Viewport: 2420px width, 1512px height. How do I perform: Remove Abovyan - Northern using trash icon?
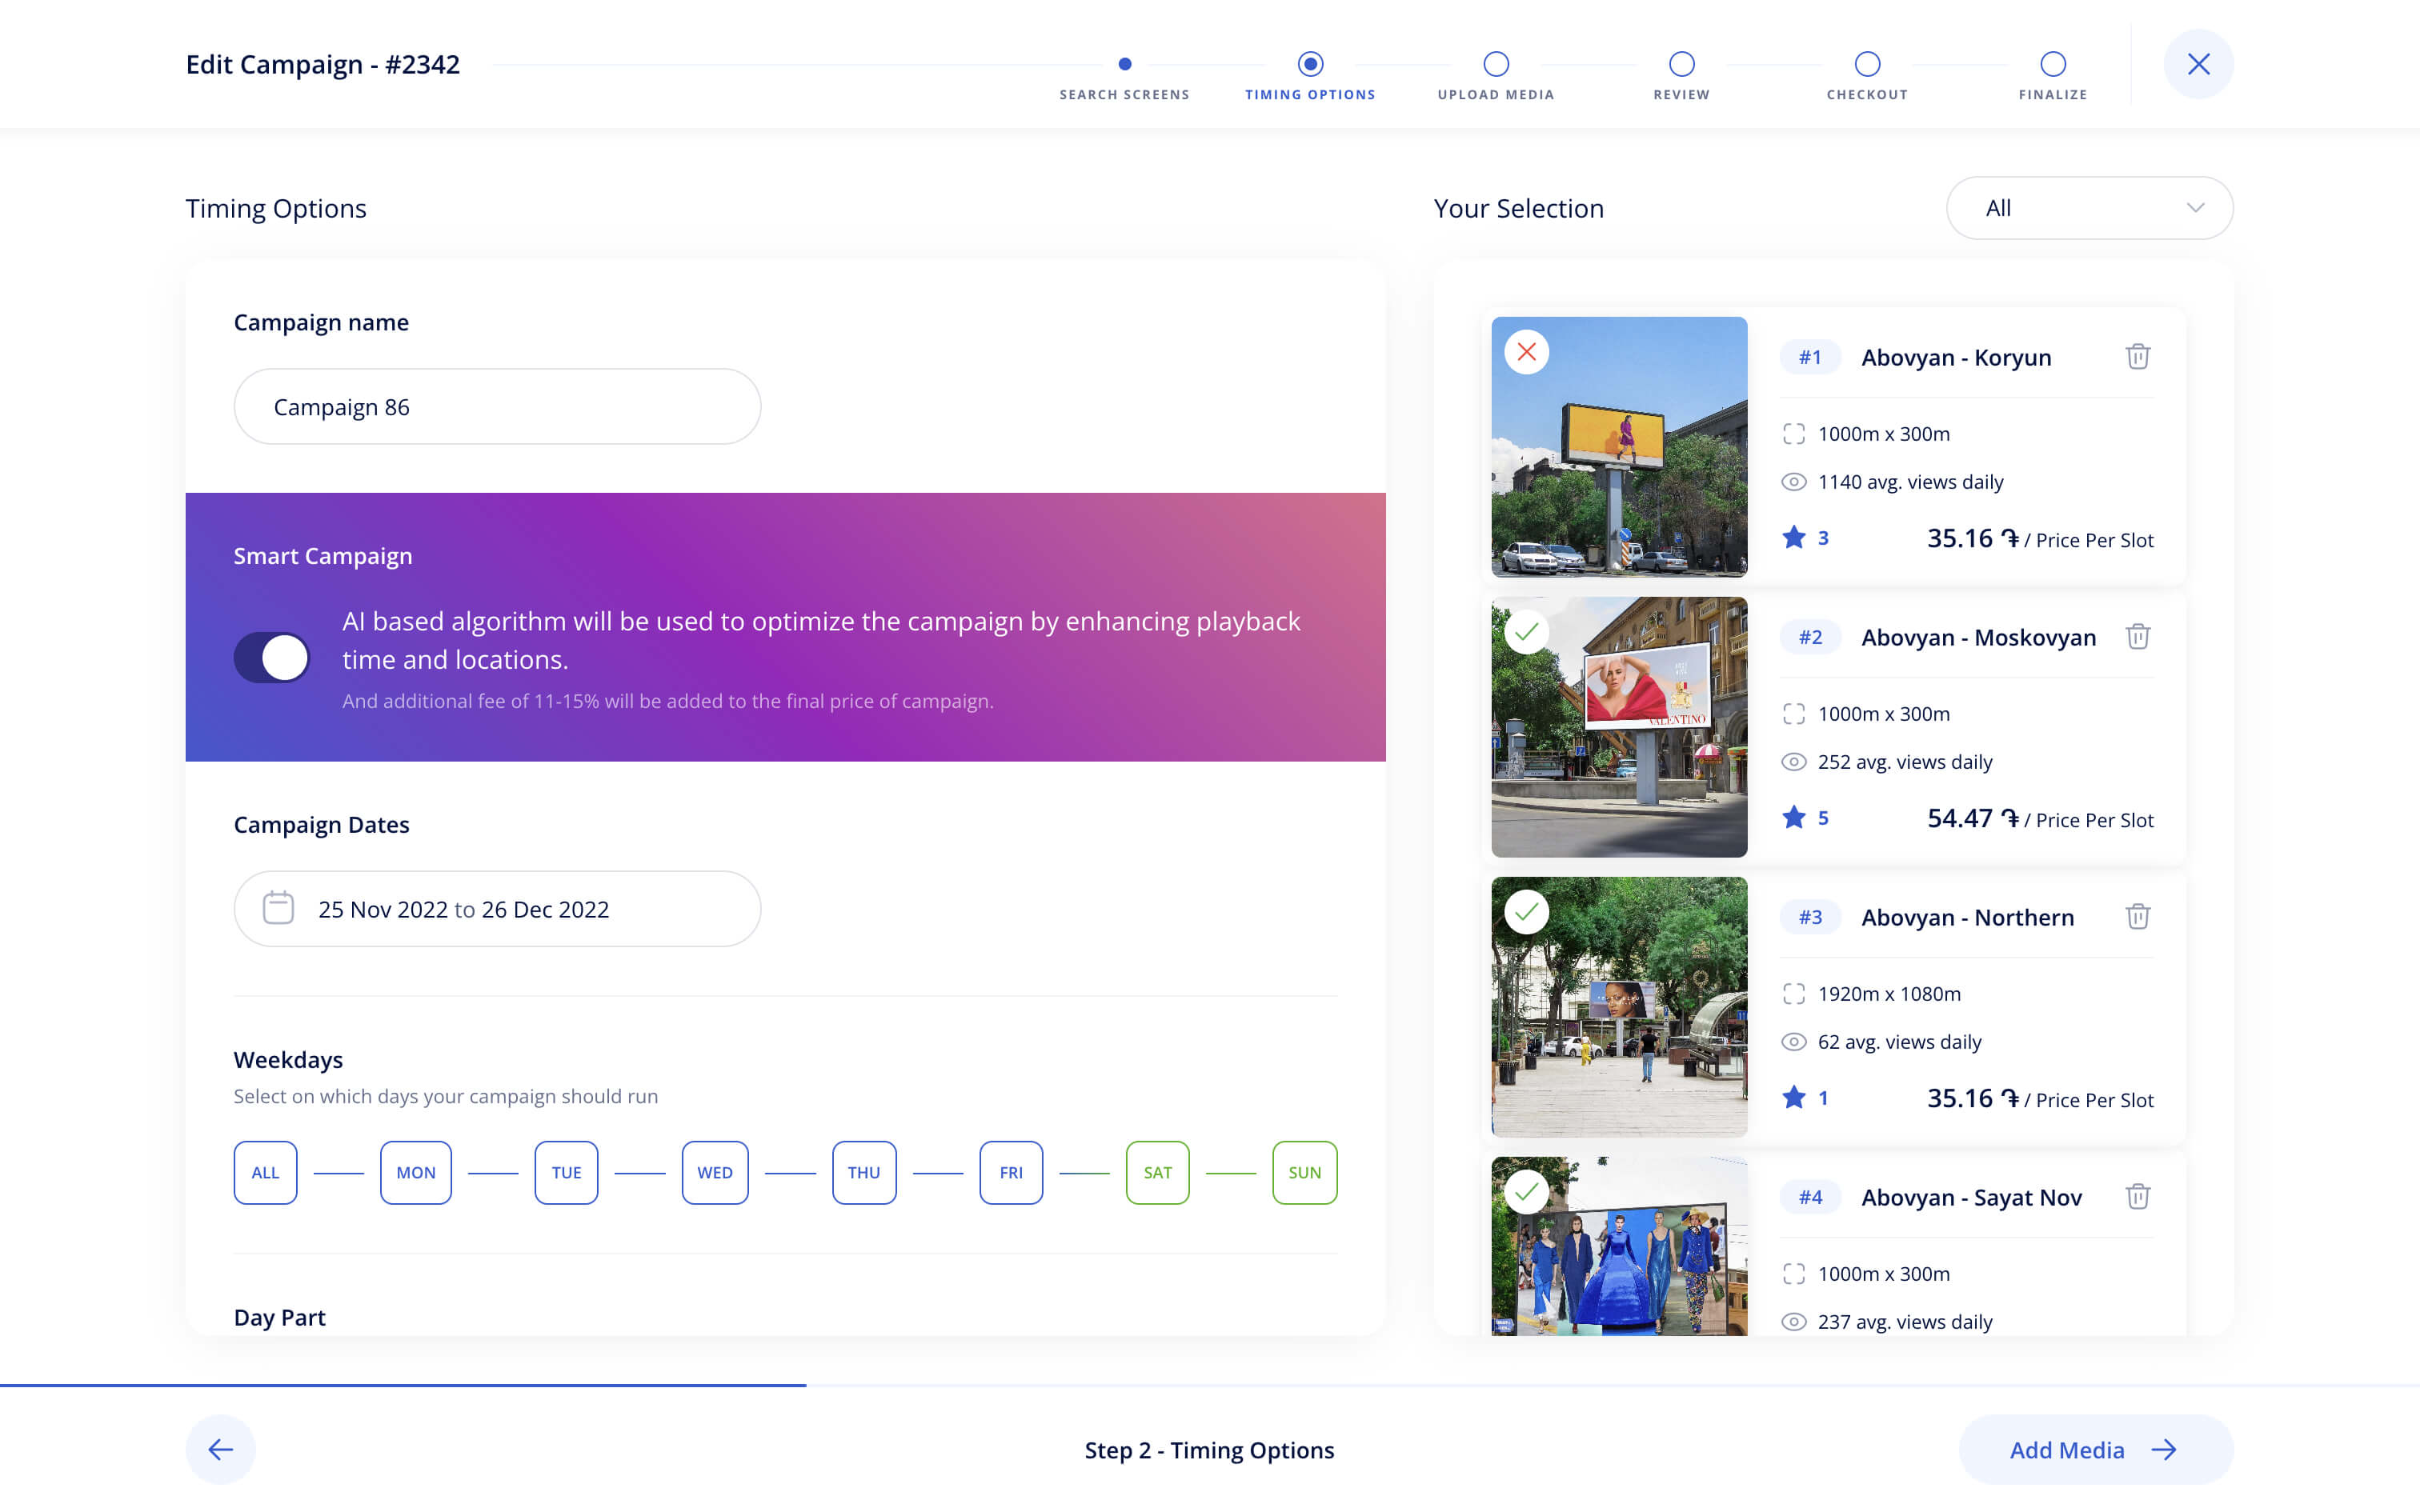point(2137,916)
